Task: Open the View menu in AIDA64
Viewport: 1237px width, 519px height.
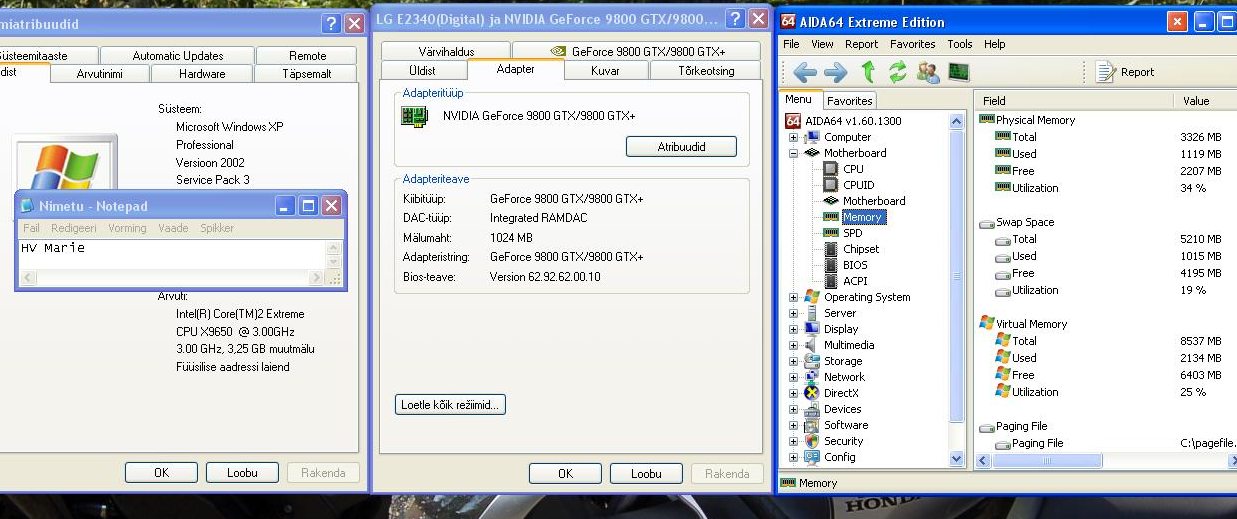Action: [822, 44]
